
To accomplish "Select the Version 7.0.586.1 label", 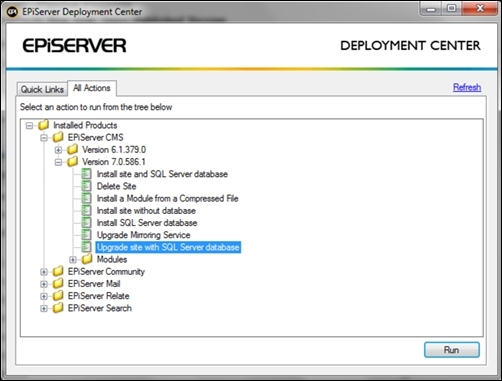I will pyautogui.click(x=114, y=162).
